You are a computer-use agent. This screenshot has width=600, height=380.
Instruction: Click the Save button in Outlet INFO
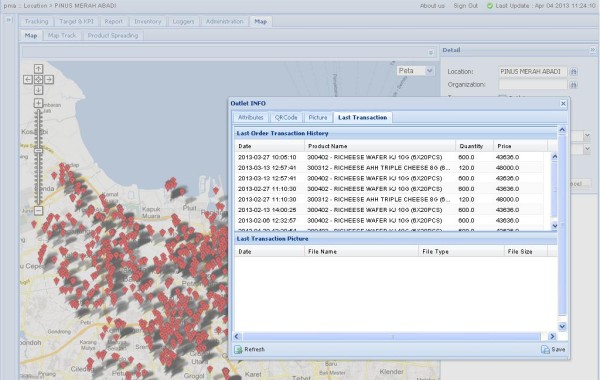(553, 349)
